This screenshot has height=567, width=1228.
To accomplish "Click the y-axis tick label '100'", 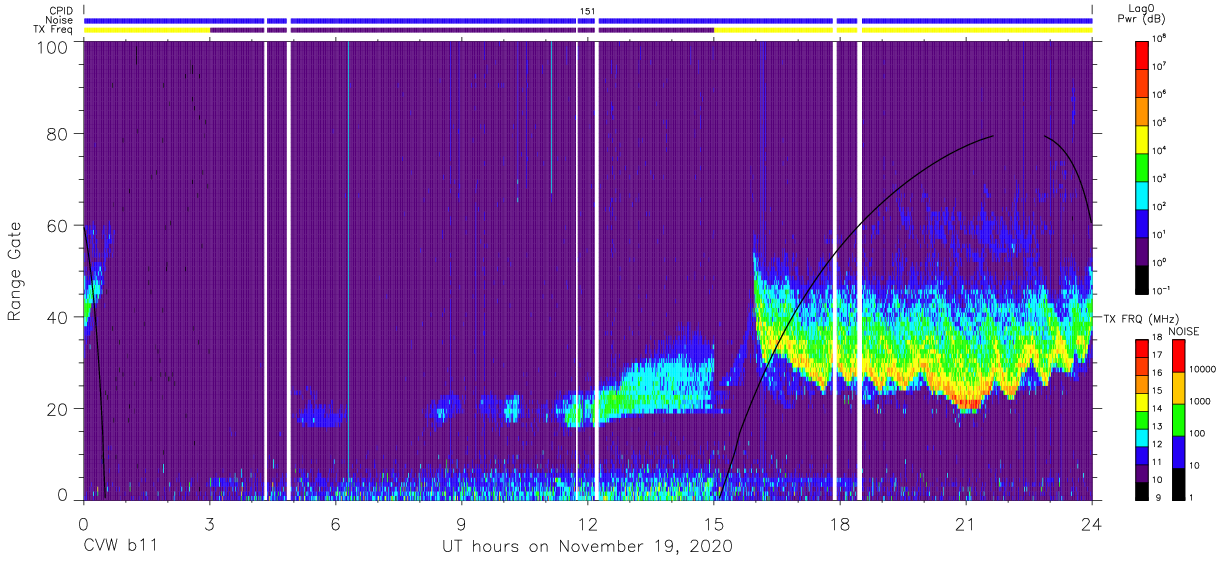I will [x=53, y=47].
